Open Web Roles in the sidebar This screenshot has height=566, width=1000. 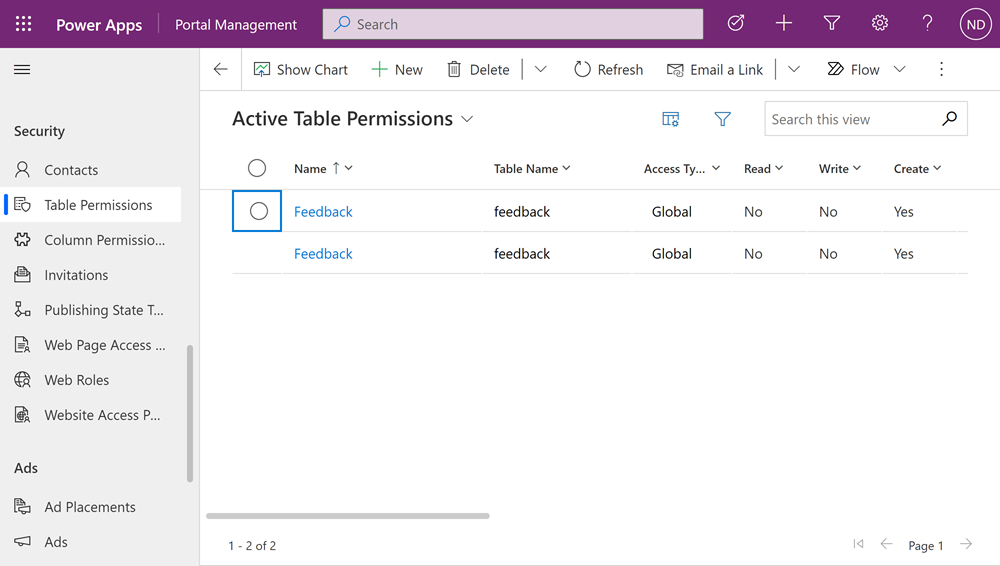click(92, 380)
